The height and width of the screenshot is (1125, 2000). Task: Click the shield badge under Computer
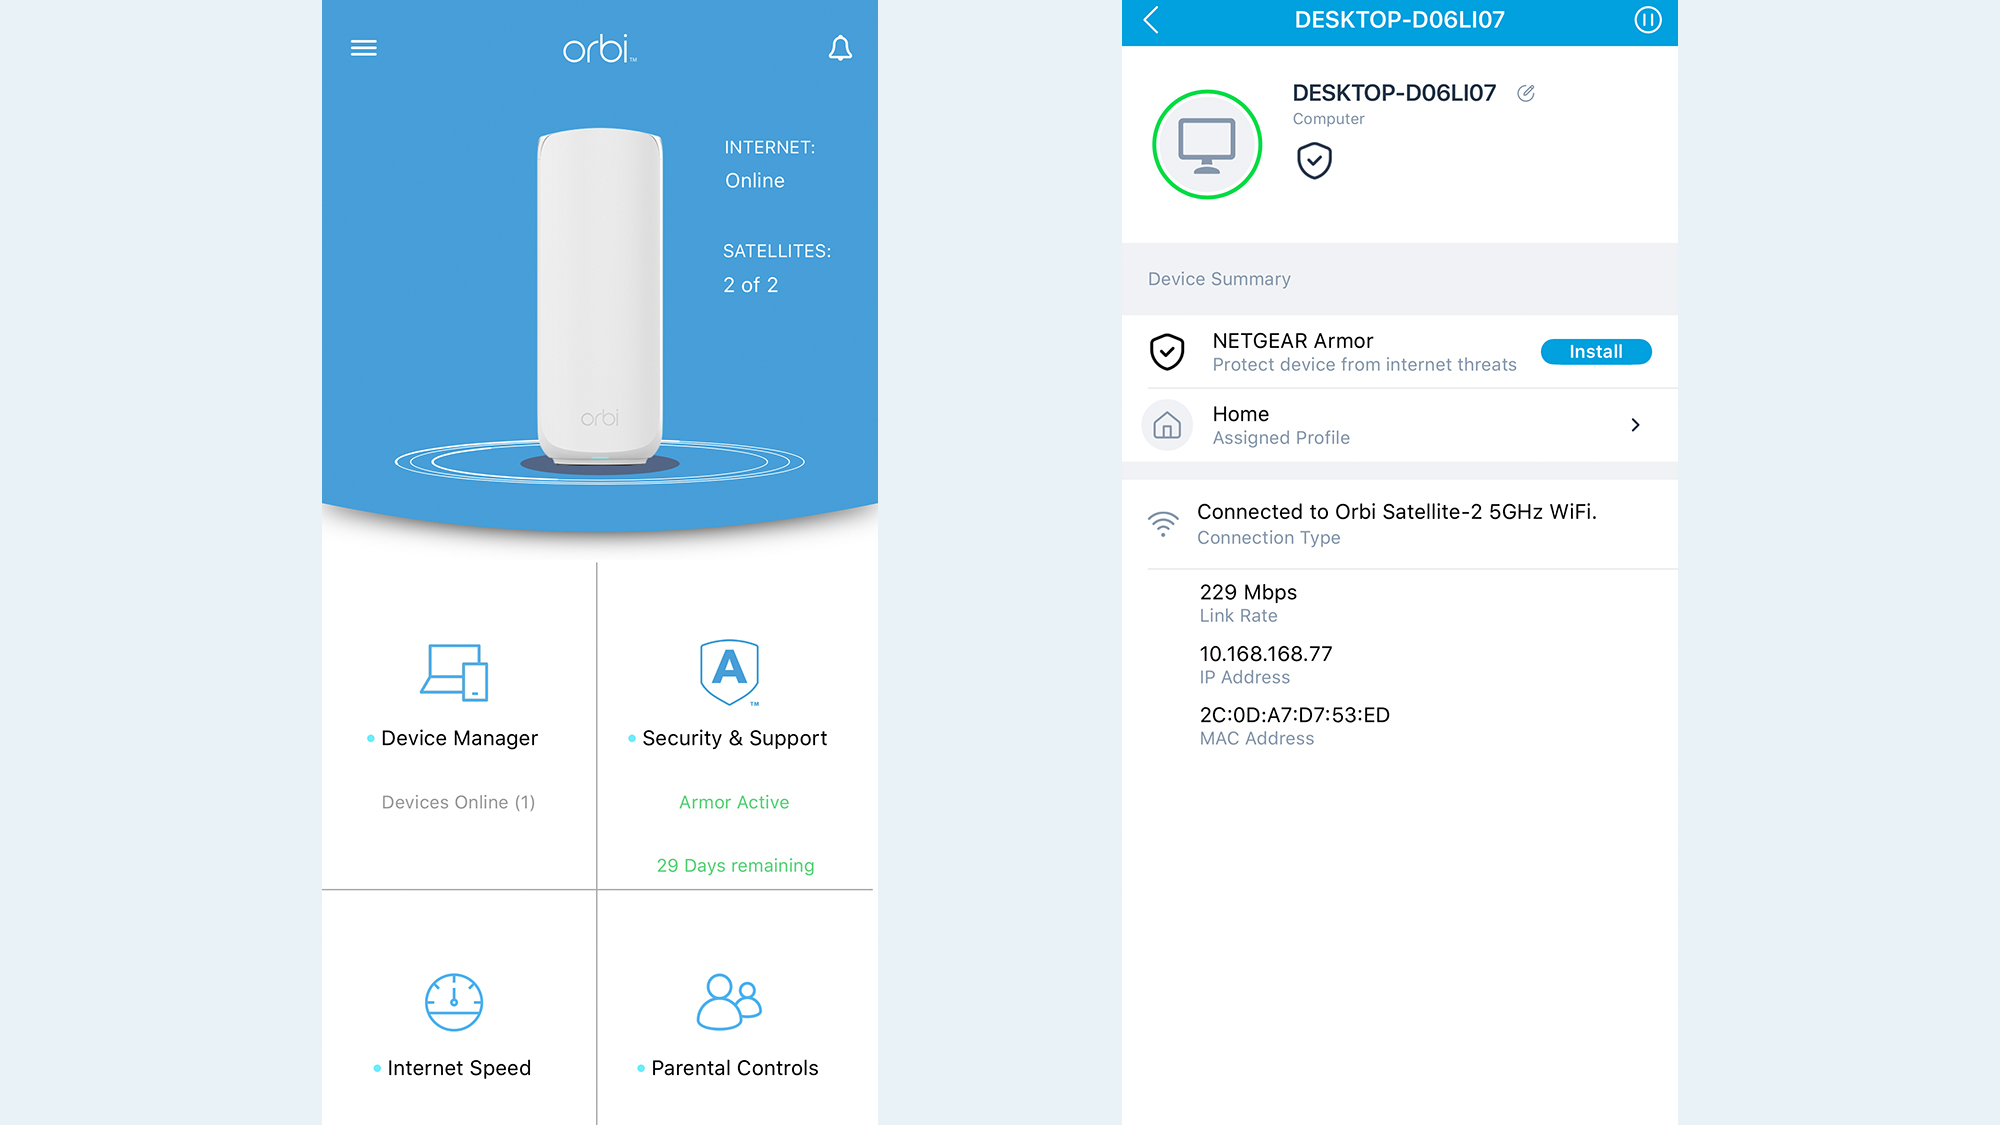click(x=1314, y=160)
